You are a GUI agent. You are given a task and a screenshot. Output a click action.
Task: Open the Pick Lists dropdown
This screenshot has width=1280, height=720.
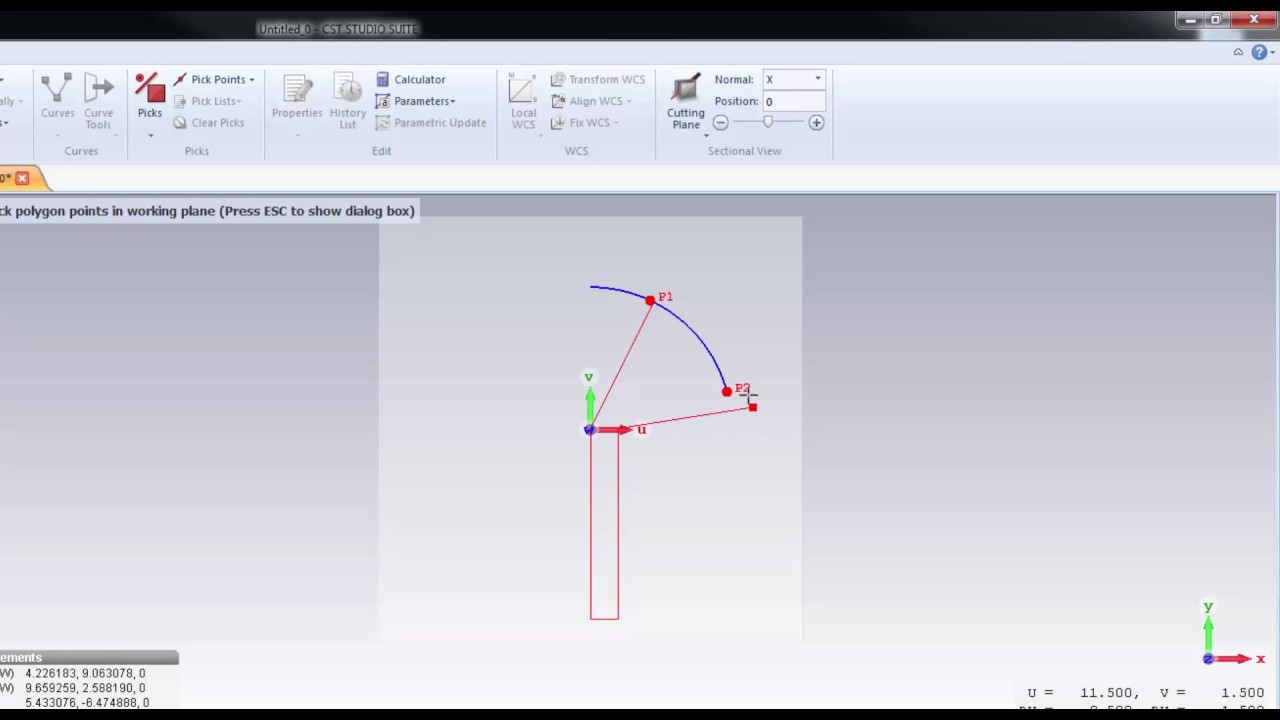207,101
